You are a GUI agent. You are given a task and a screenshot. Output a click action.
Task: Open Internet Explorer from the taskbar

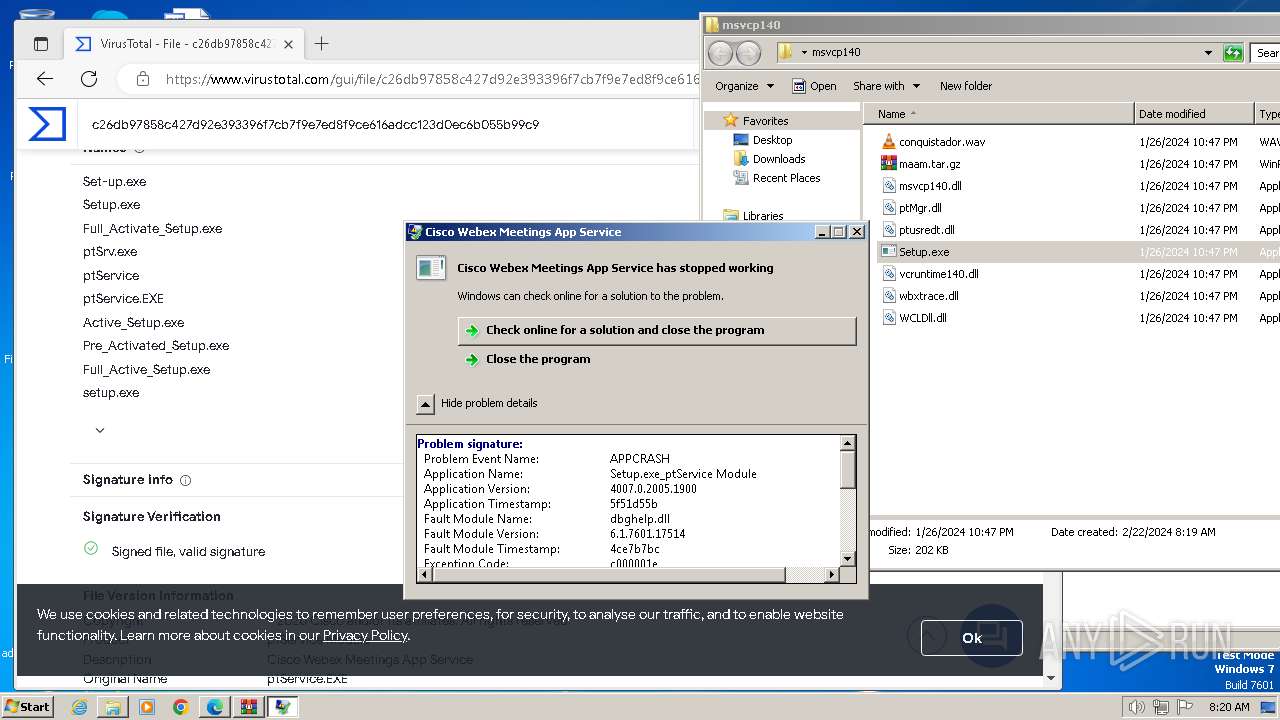(79, 707)
